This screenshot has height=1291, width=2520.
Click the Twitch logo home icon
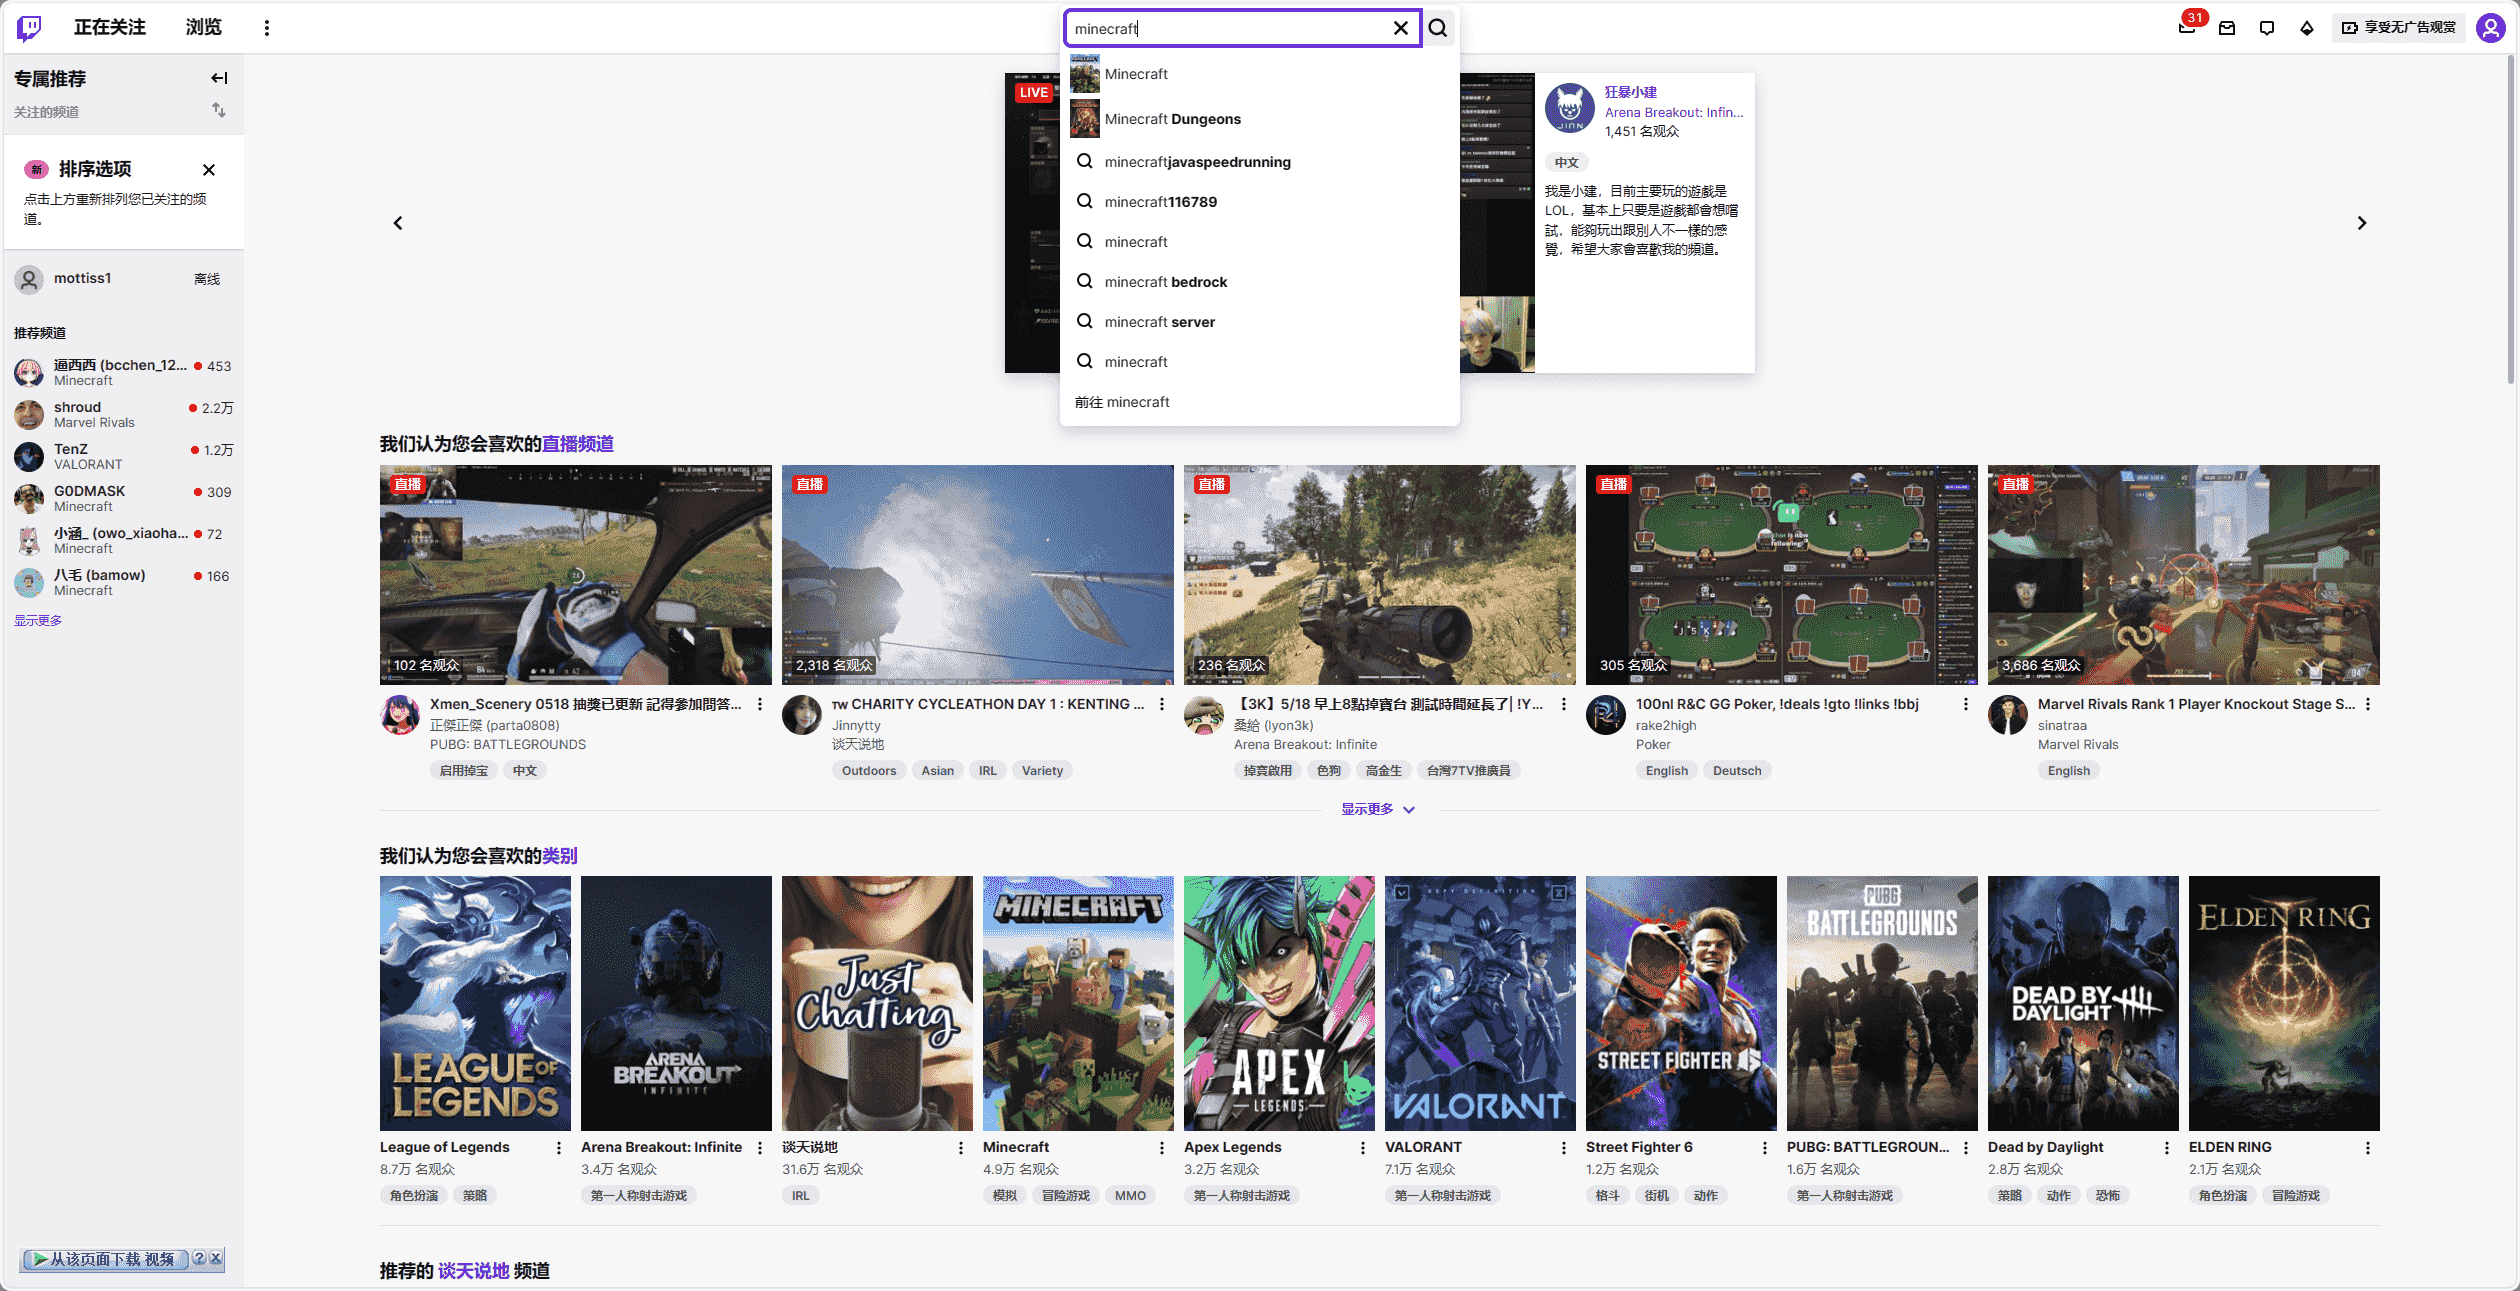pyautogui.click(x=29, y=27)
